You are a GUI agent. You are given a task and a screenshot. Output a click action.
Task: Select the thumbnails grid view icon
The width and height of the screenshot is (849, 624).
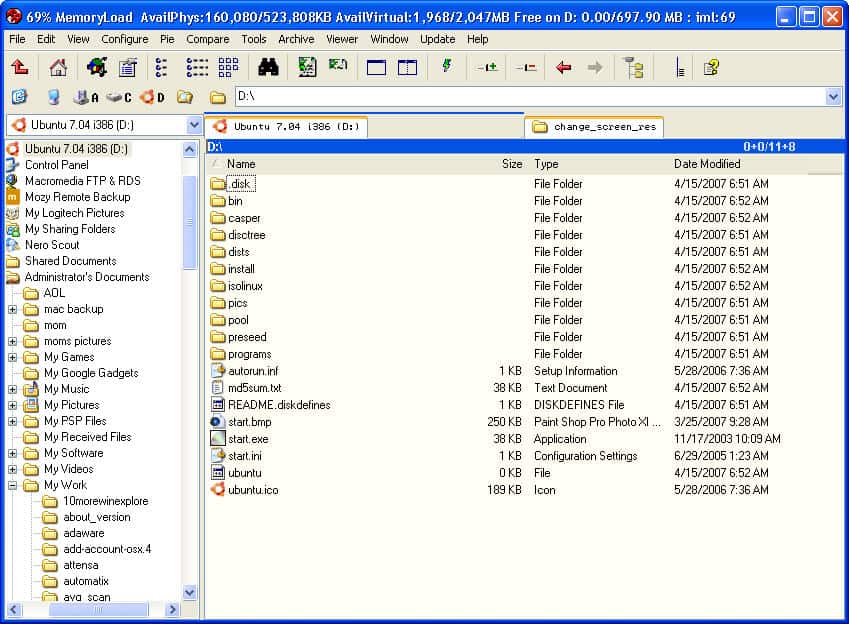pos(228,68)
